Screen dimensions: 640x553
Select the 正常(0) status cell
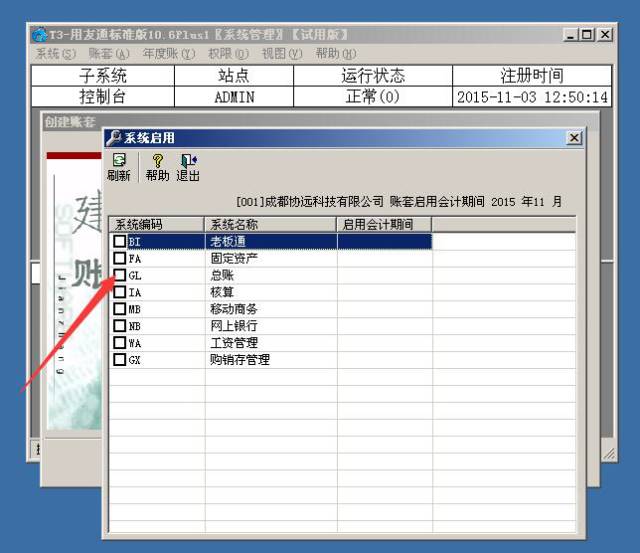373,97
